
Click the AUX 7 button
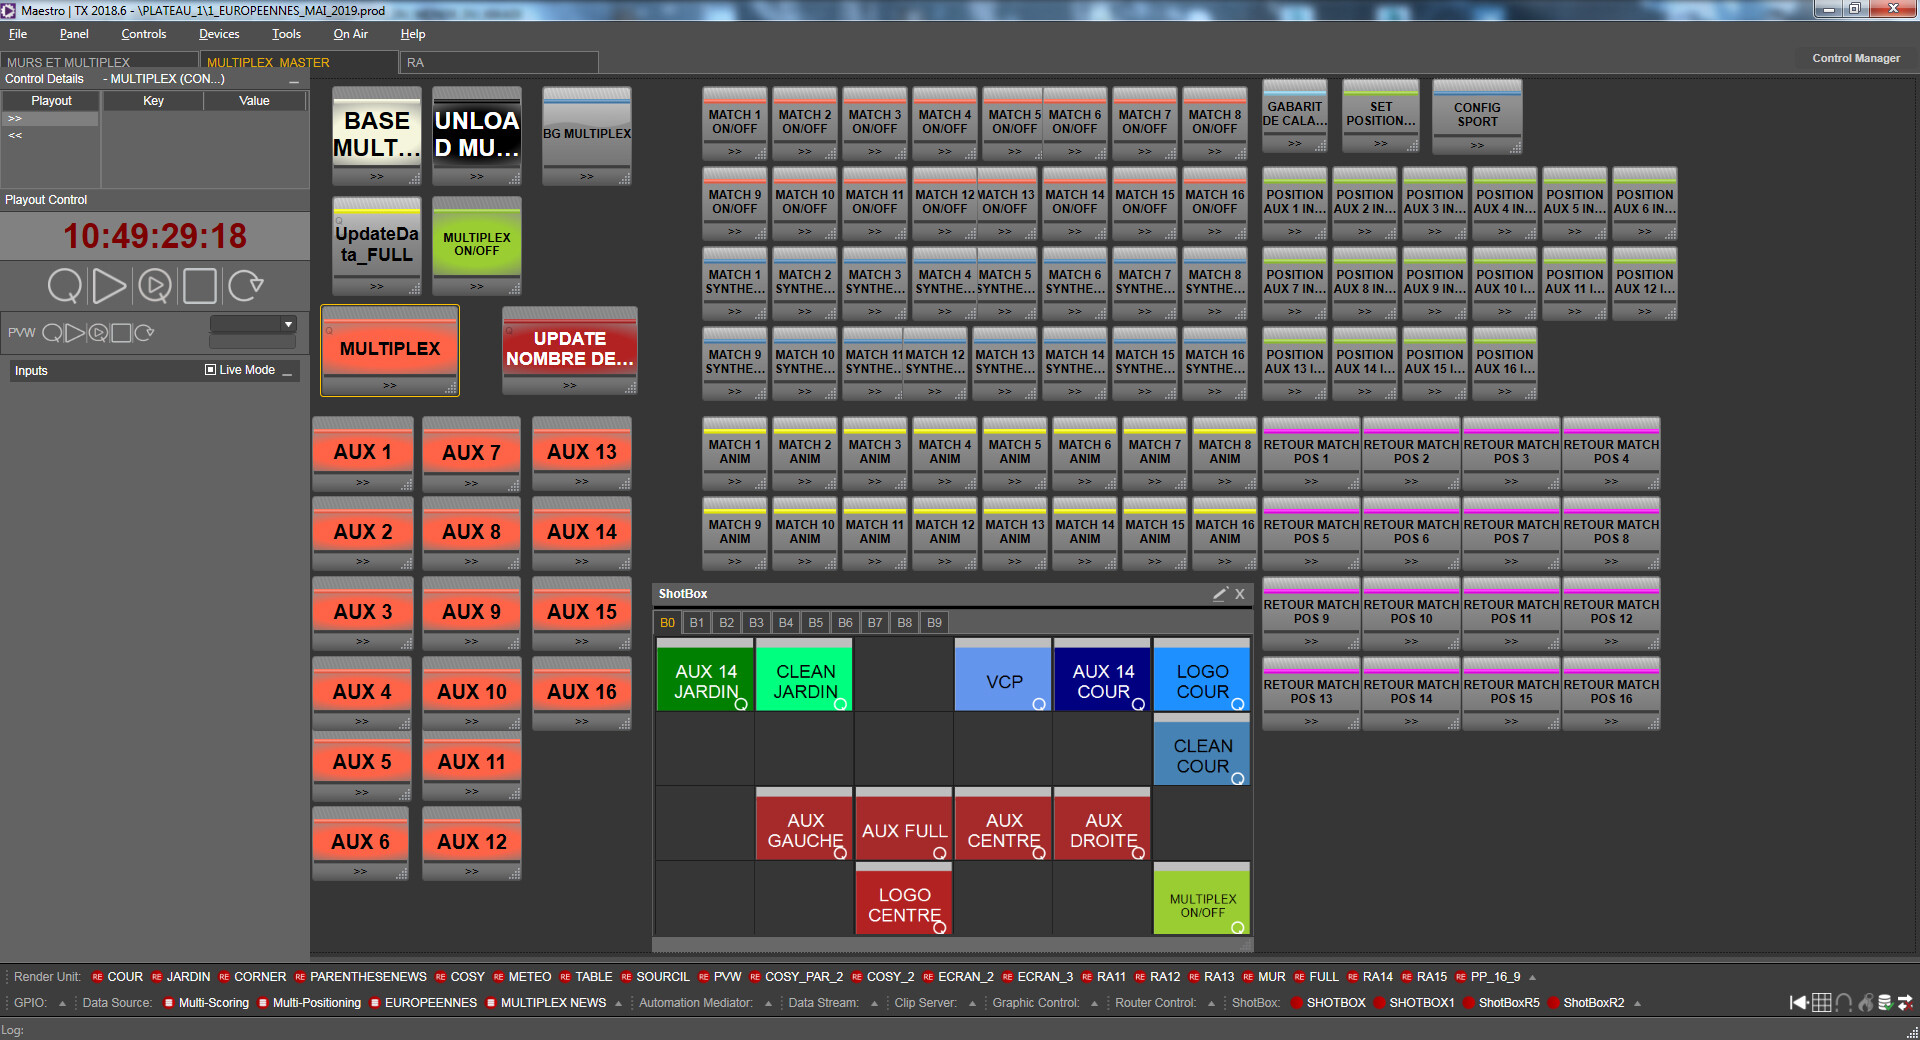pyautogui.click(x=471, y=453)
